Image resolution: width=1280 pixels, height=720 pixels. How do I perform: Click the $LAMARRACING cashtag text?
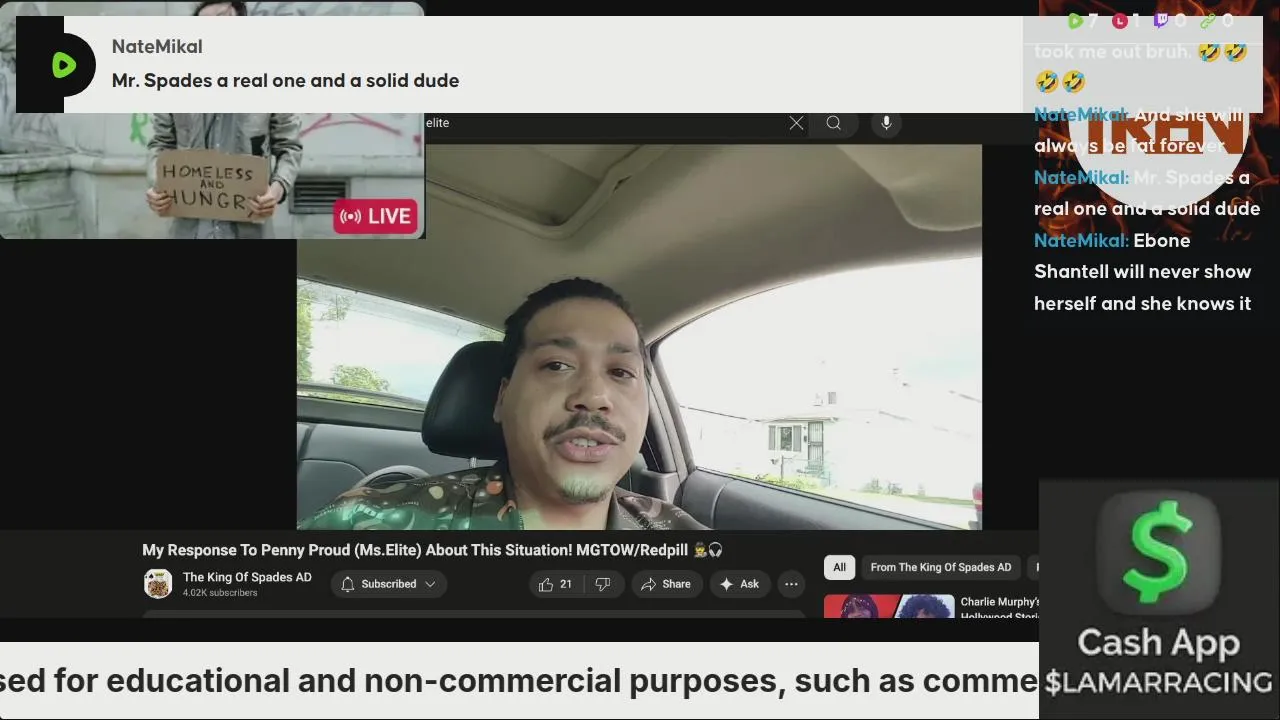pyautogui.click(x=1158, y=683)
